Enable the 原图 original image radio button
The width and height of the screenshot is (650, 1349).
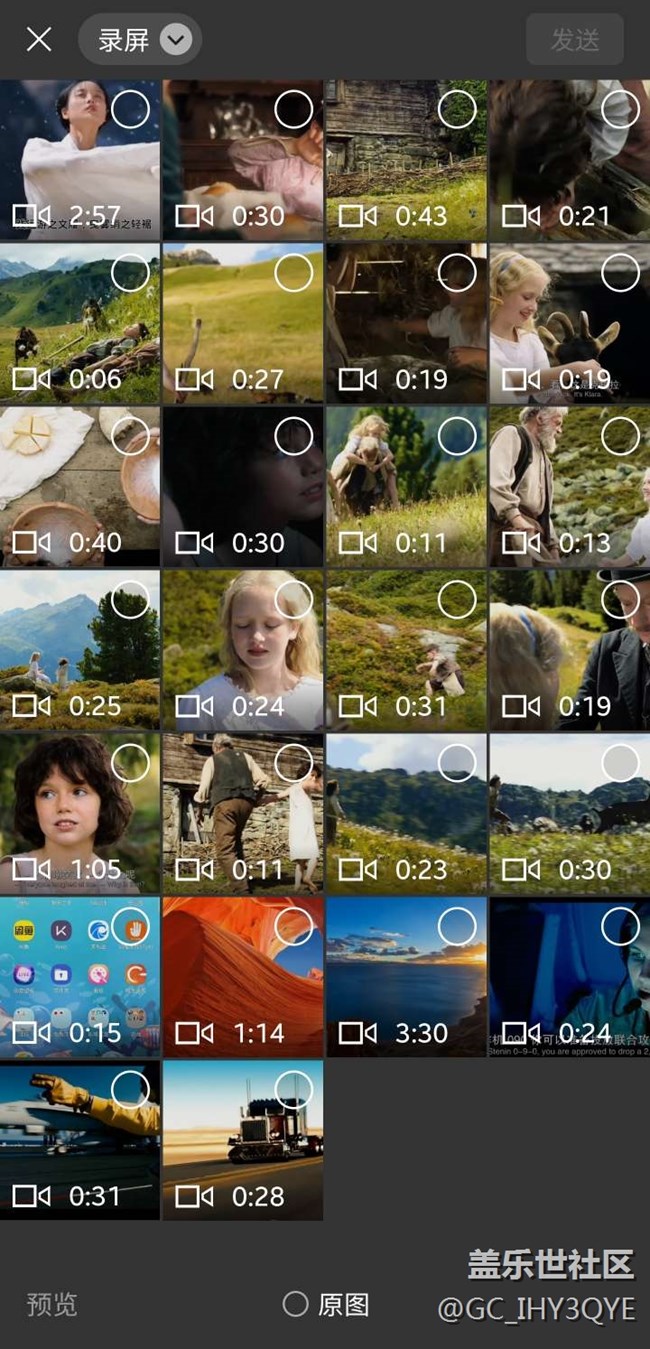[295, 1304]
